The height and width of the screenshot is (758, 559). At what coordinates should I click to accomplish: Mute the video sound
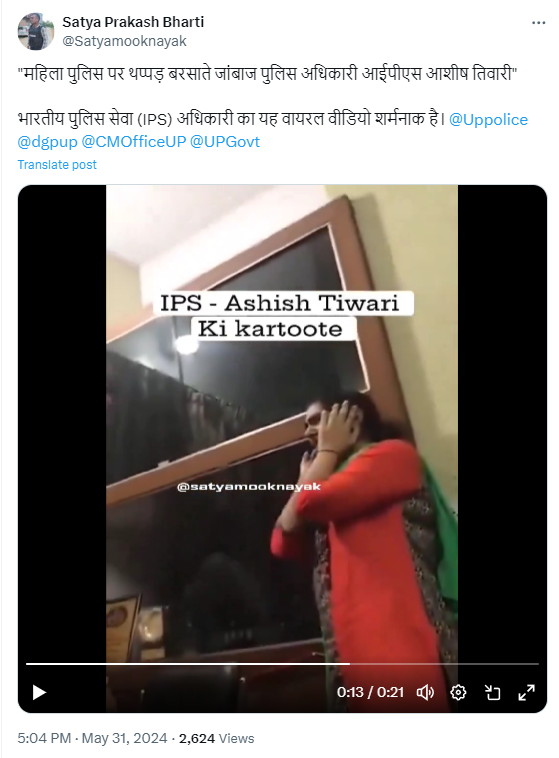tap(425, 692)
